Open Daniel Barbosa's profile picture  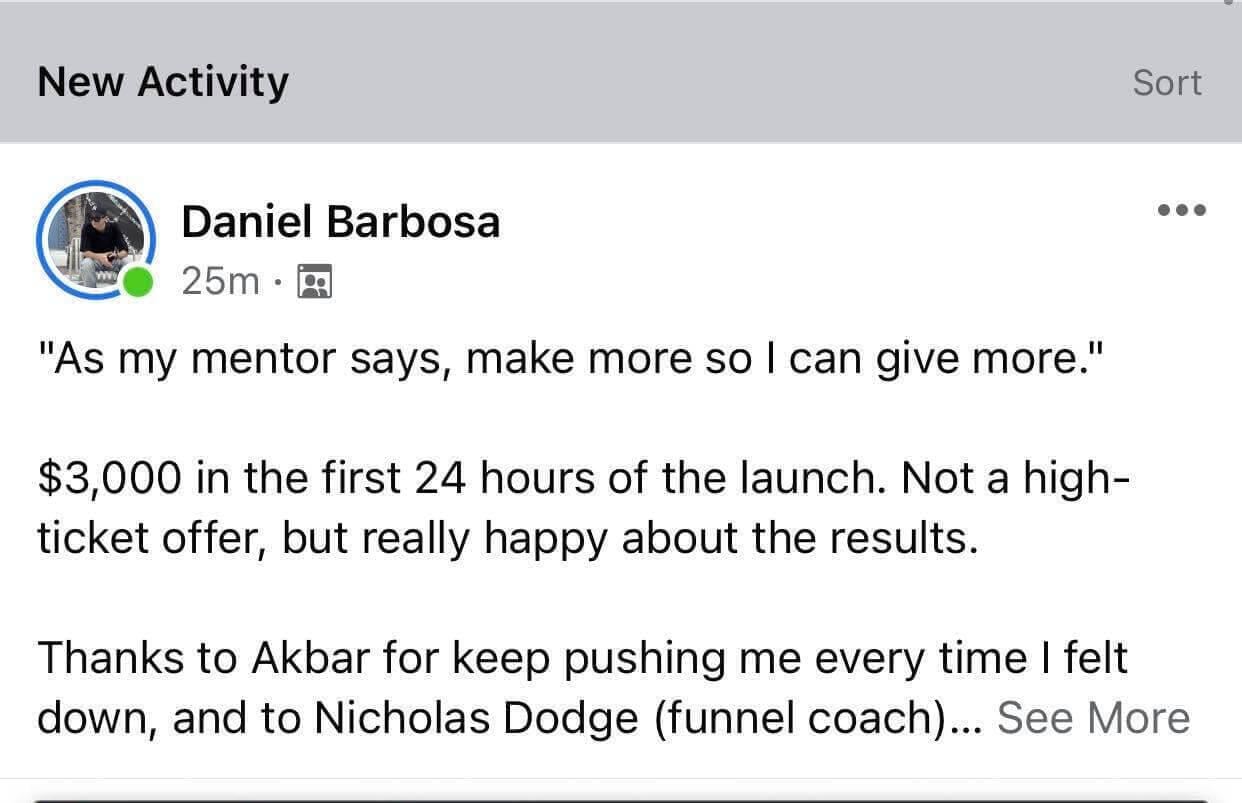click(x=96, y=241)
